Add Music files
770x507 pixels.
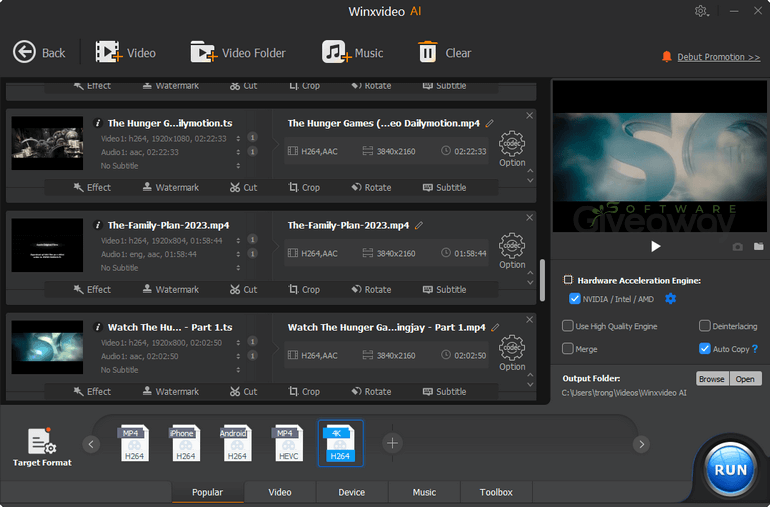353,53
